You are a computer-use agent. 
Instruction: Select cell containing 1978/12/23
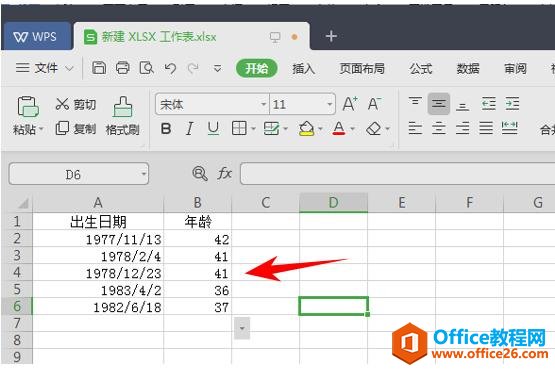click(x=98, y=273)
